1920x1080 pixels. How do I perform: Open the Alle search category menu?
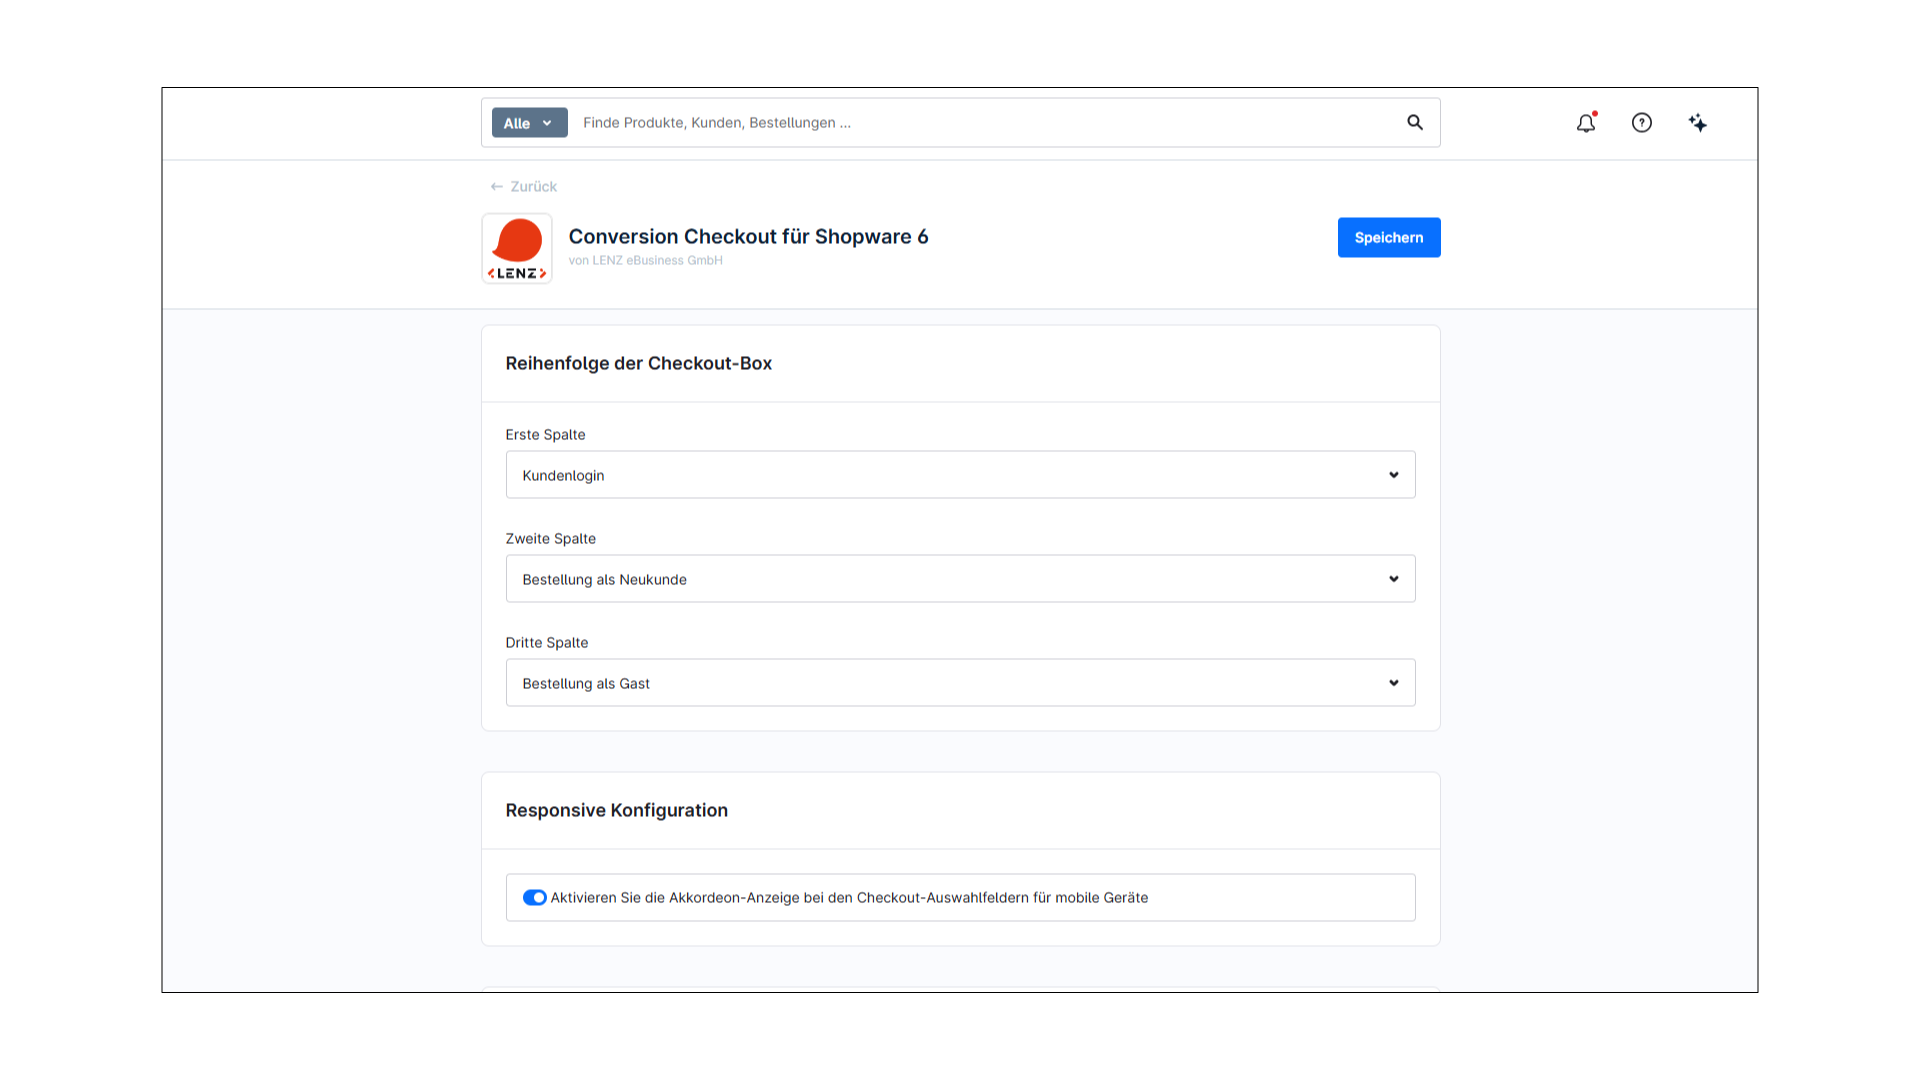pyautogui.click(x=528, y=122)
